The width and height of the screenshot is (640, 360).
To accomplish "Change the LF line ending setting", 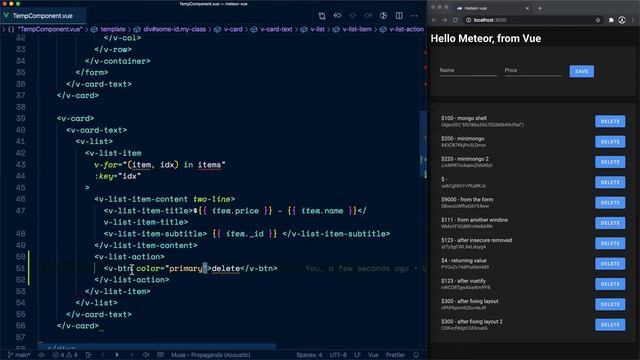I will coord(357,355).
